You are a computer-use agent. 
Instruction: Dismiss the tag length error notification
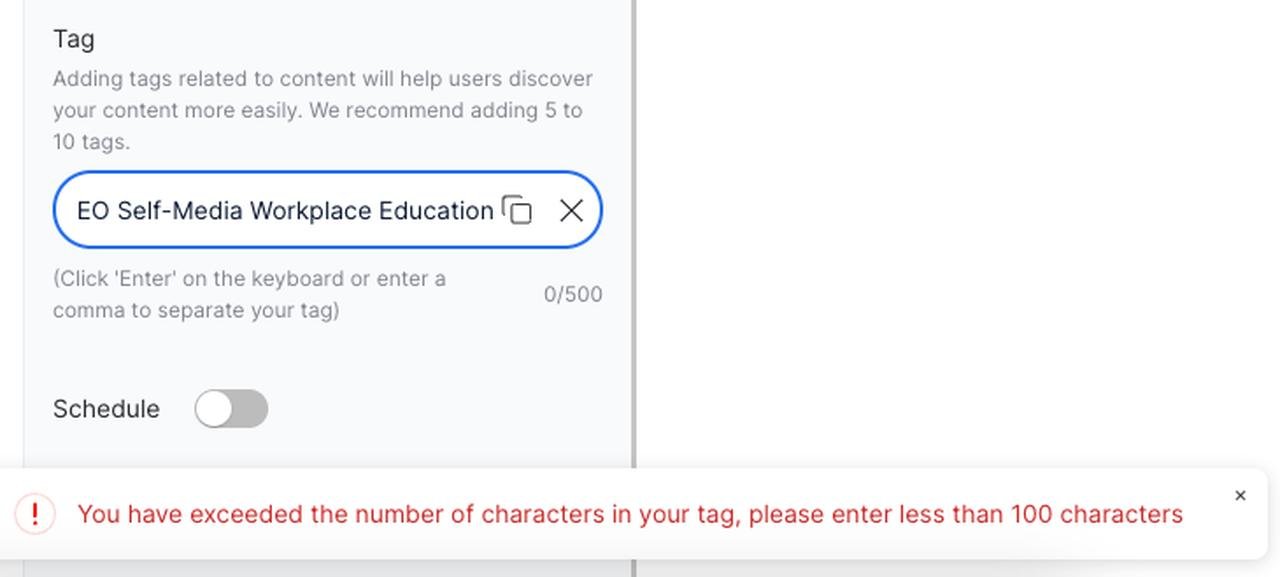[x=1240, y=495]
